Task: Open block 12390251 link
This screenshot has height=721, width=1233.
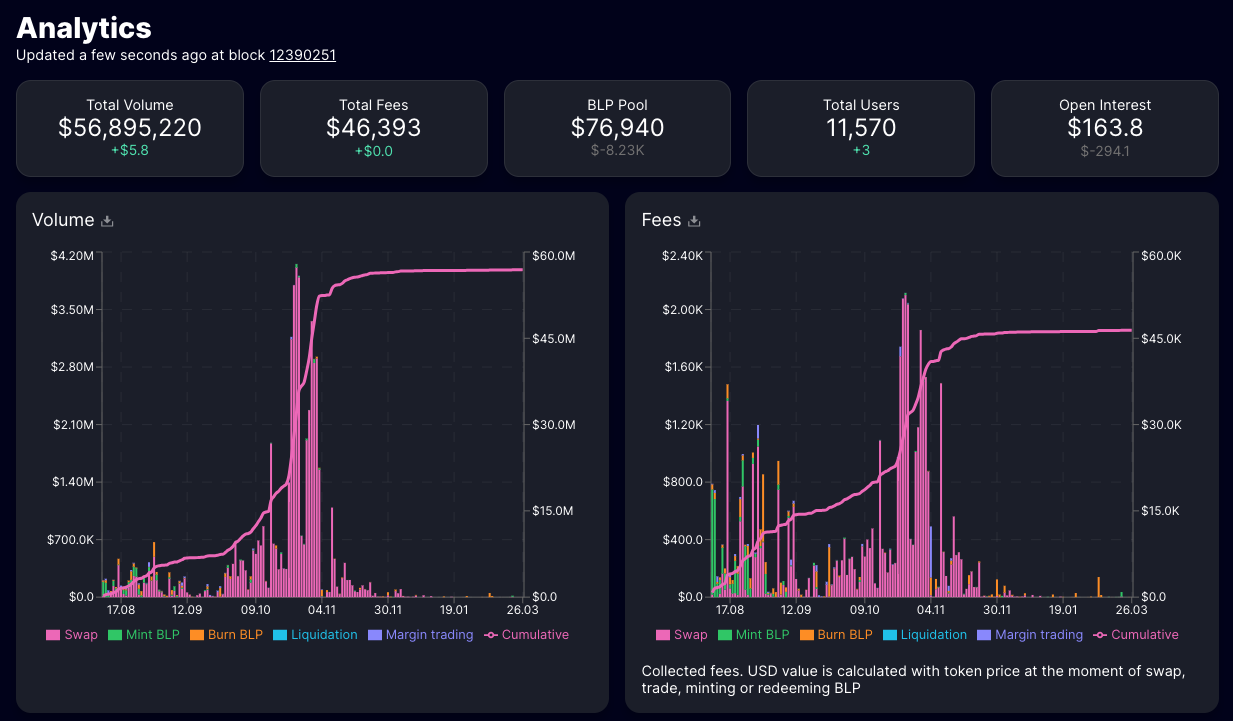Action: pyautogui.click(x=302, y=55)
